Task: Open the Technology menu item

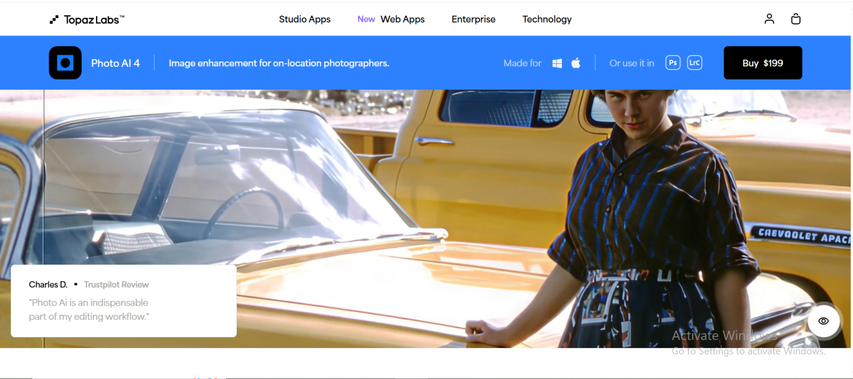Action: pyautogui.click(x=547, y=19)
